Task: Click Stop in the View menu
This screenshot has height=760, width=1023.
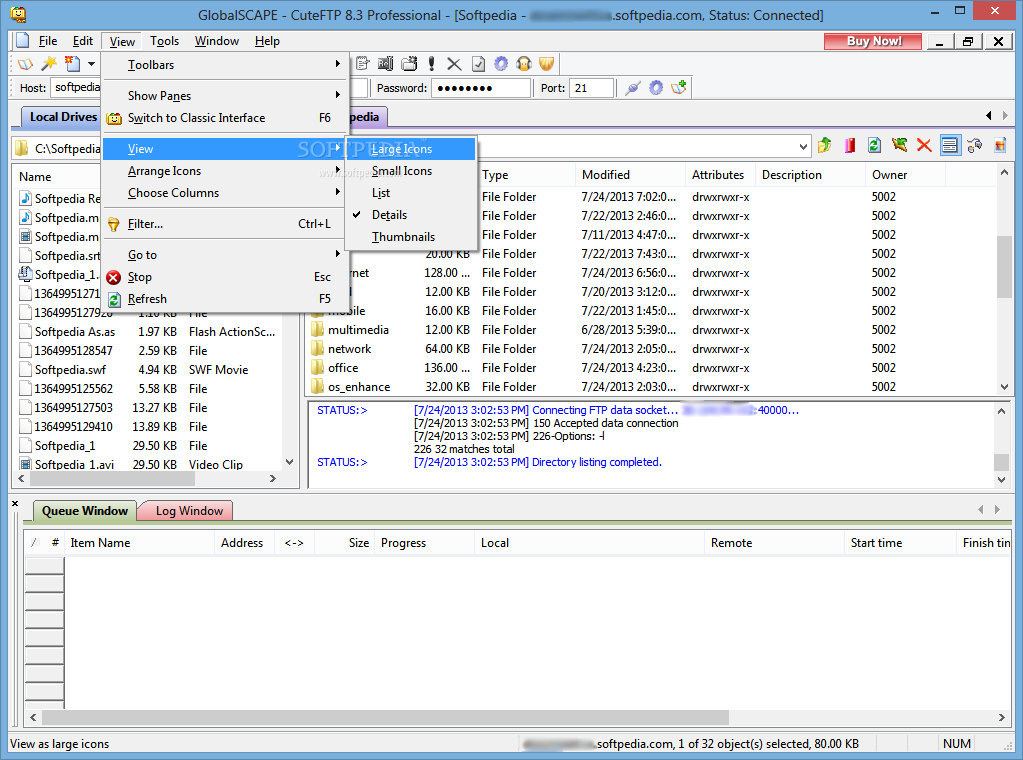Action: (224, 277)
